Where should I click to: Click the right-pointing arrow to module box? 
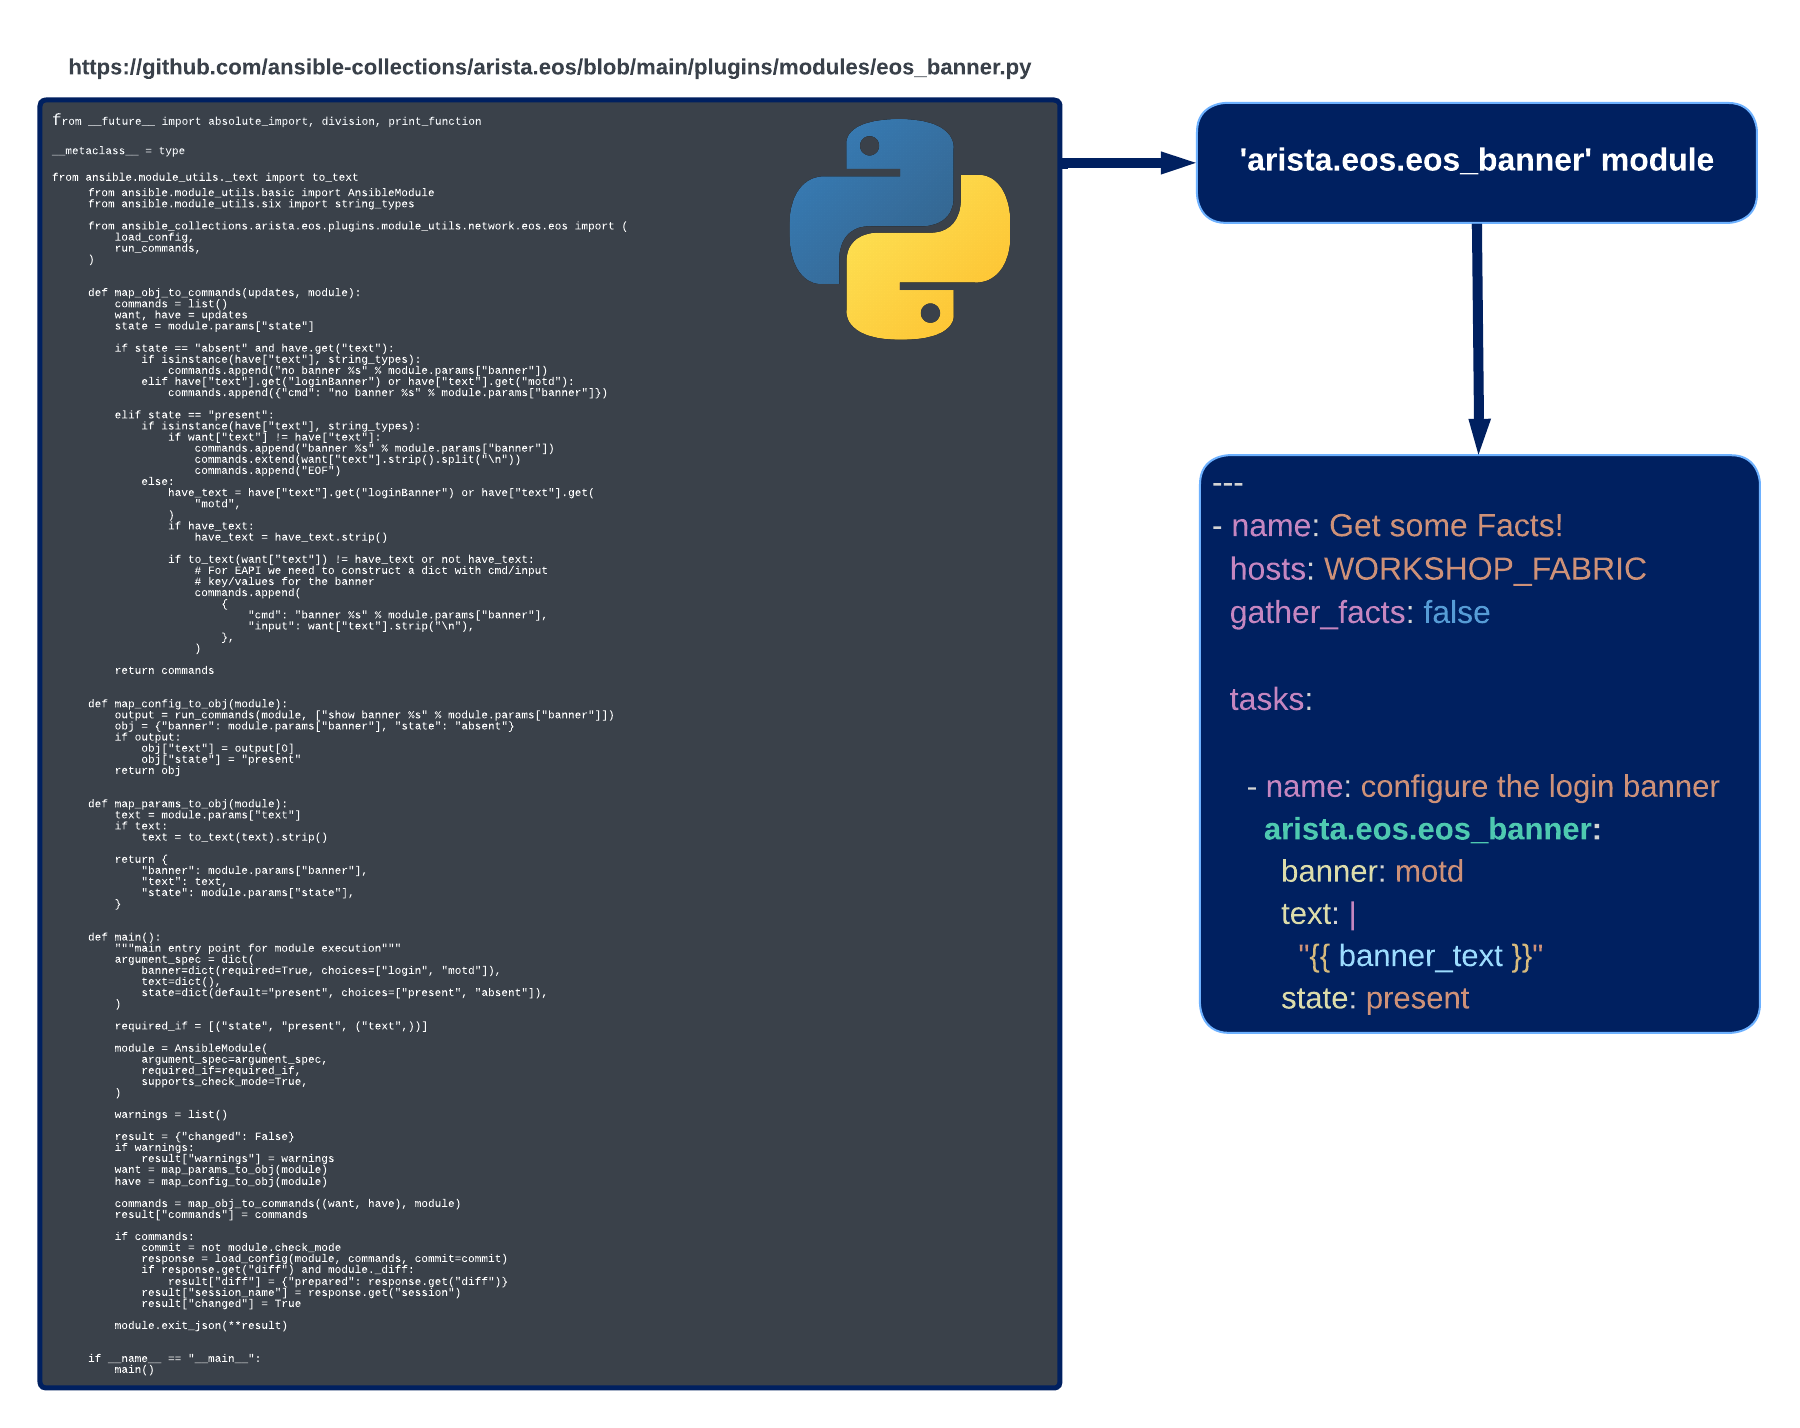pyautogui.click(x=1127, y=163)
